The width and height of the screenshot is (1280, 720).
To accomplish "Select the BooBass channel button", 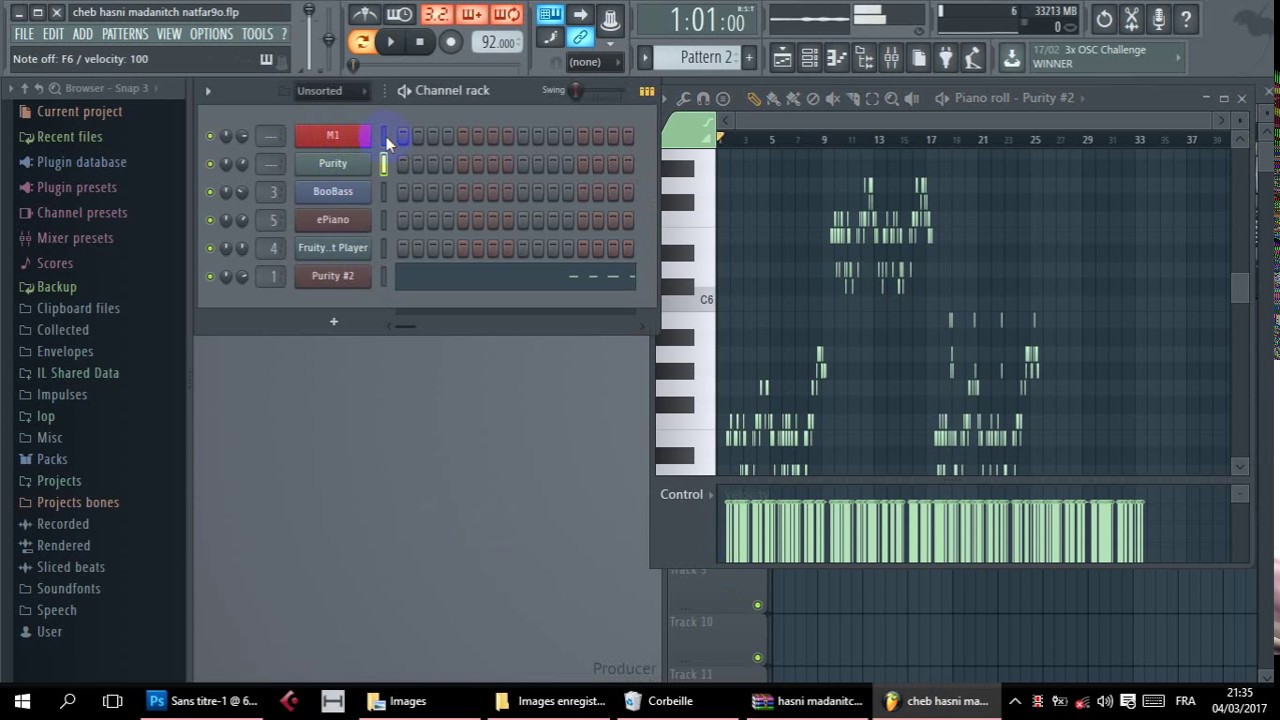I will pos(333,192).
